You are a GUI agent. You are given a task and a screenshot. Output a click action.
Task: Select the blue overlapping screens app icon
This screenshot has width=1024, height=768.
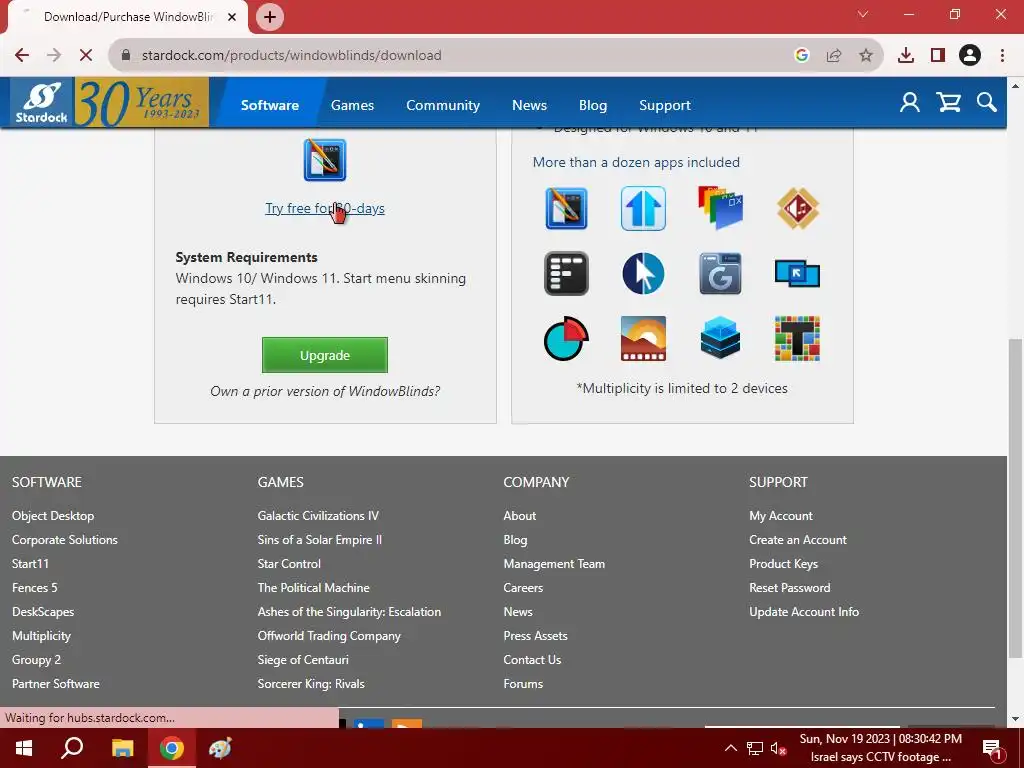pos(797,274)
